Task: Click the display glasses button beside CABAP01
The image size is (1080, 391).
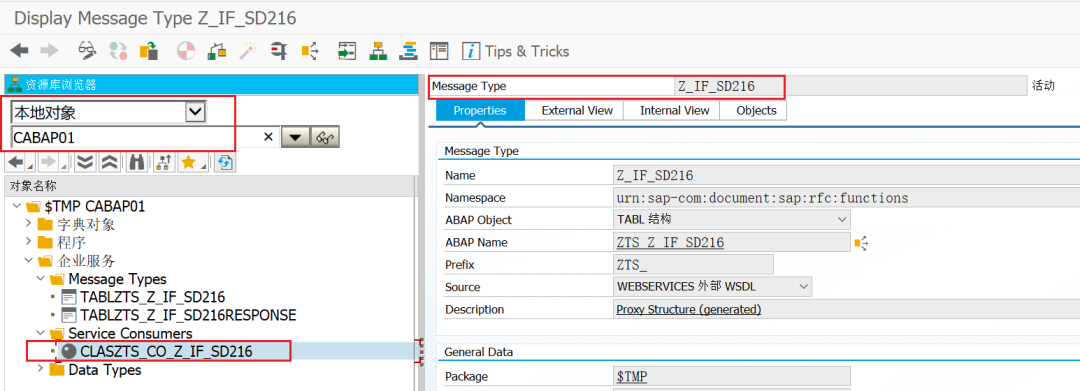Action: click(x=325, y=137)
